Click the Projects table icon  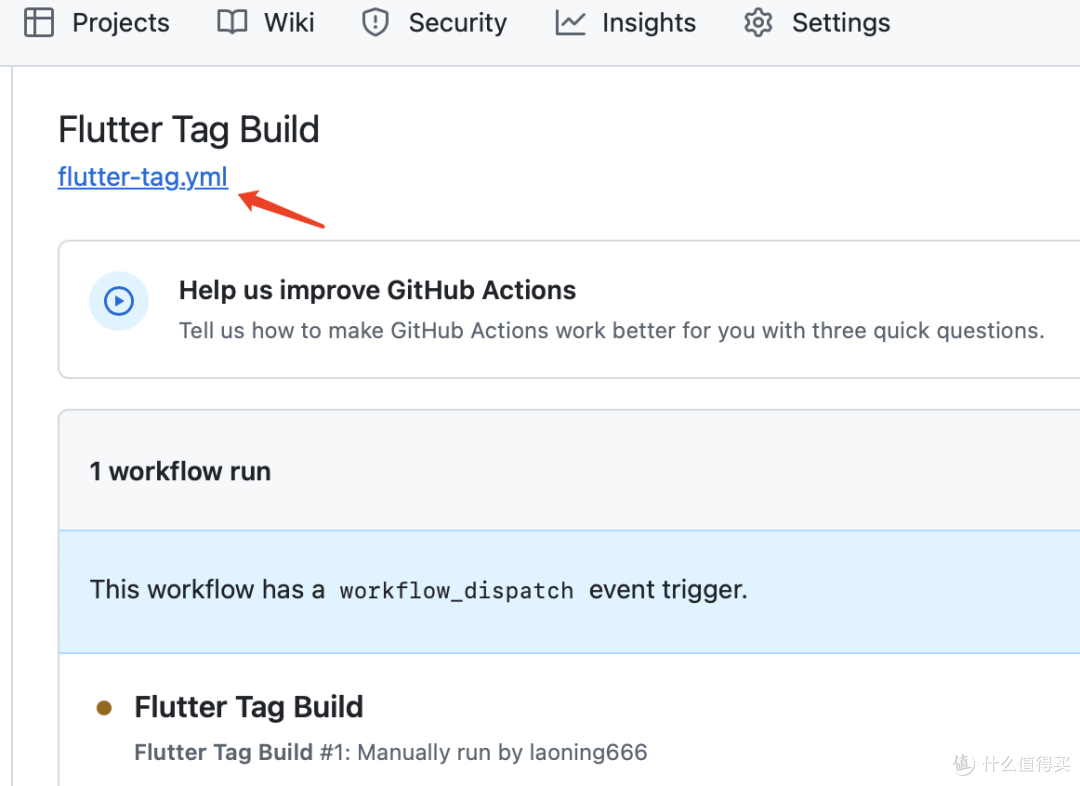click(x=39, y=22)
